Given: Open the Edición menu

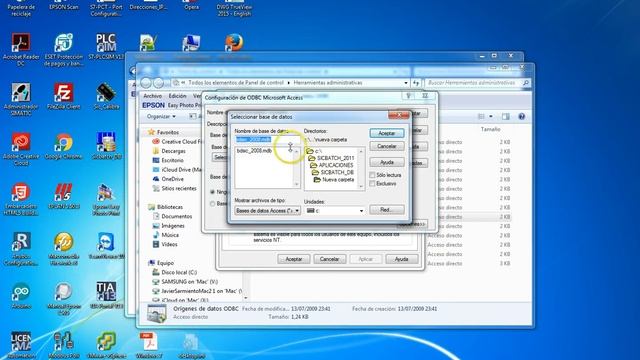Looking at the screenshot, I should point(178,96).
